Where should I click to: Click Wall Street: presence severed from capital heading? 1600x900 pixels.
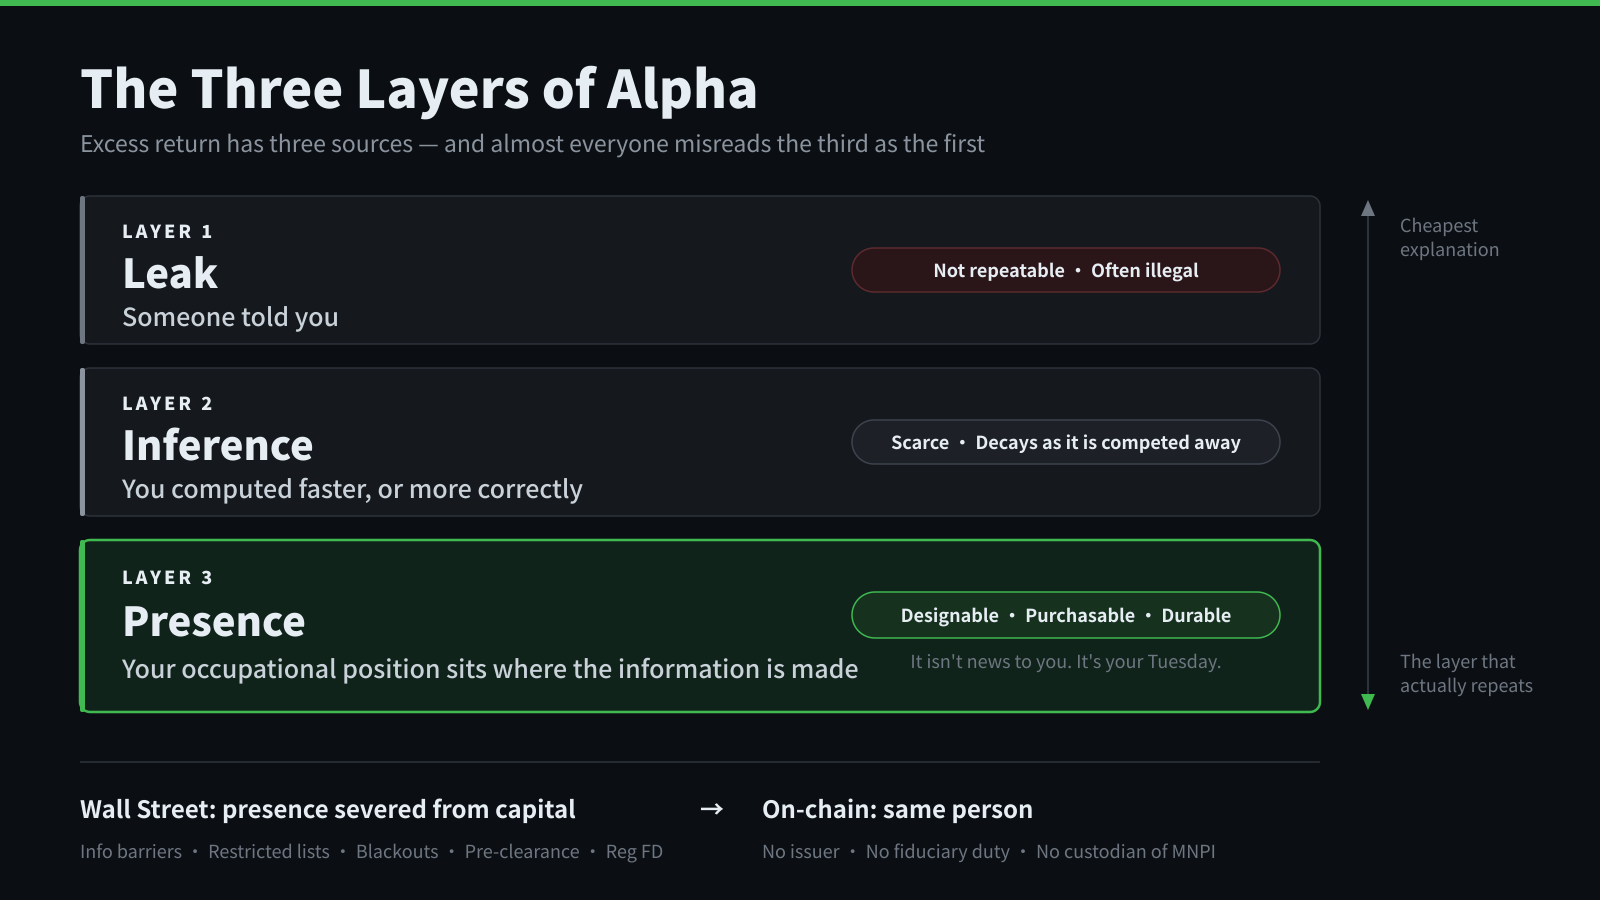[x=328, y=809]
